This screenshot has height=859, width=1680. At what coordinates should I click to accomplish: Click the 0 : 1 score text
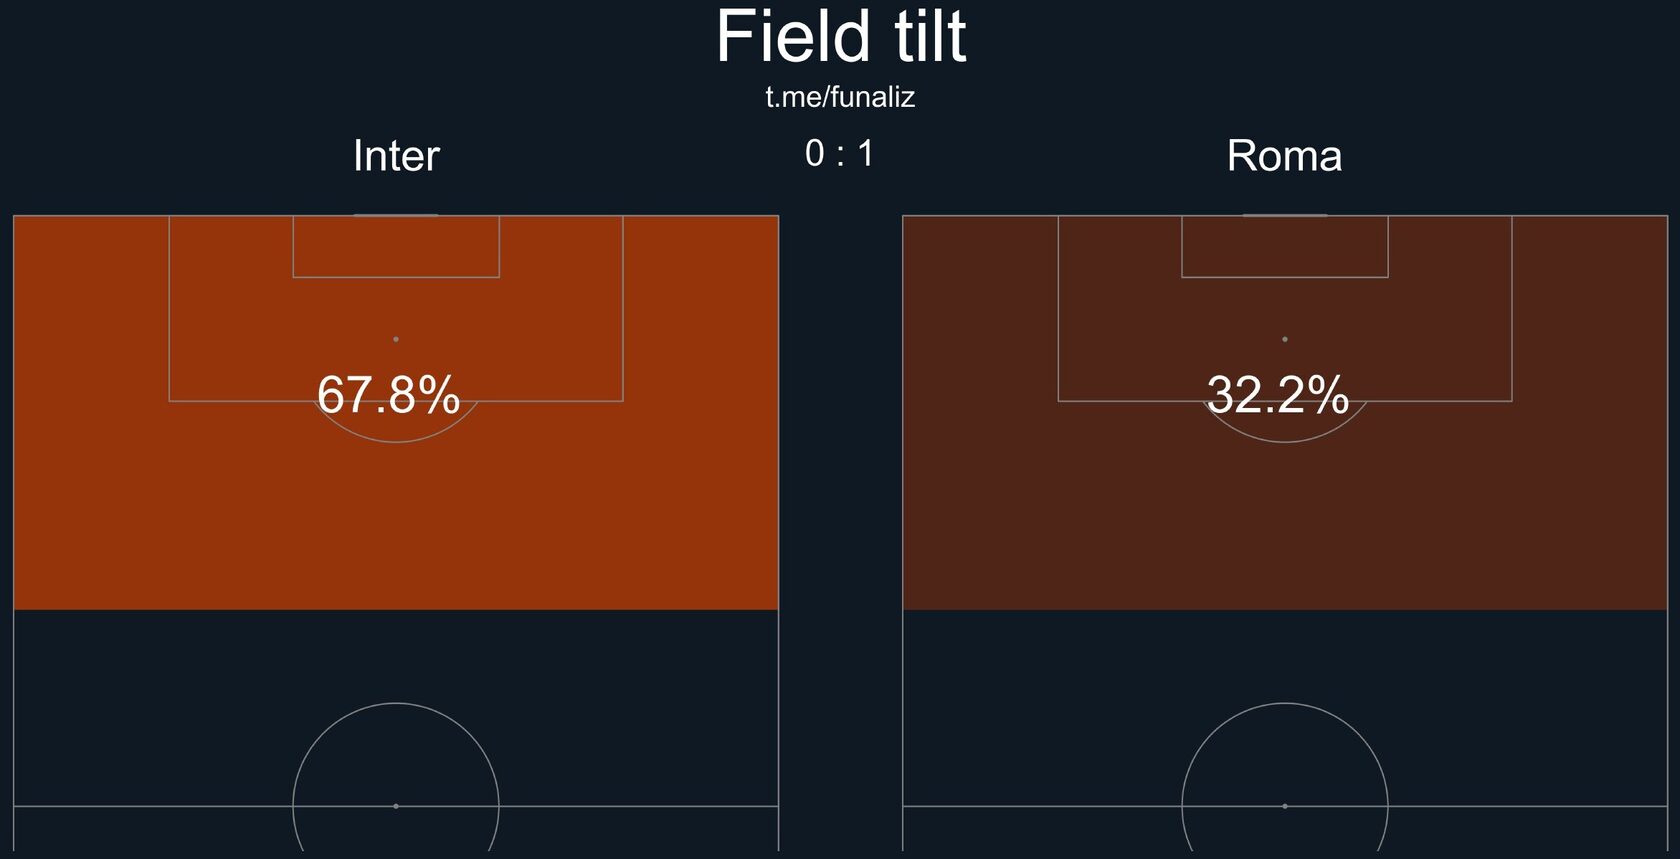840,153
